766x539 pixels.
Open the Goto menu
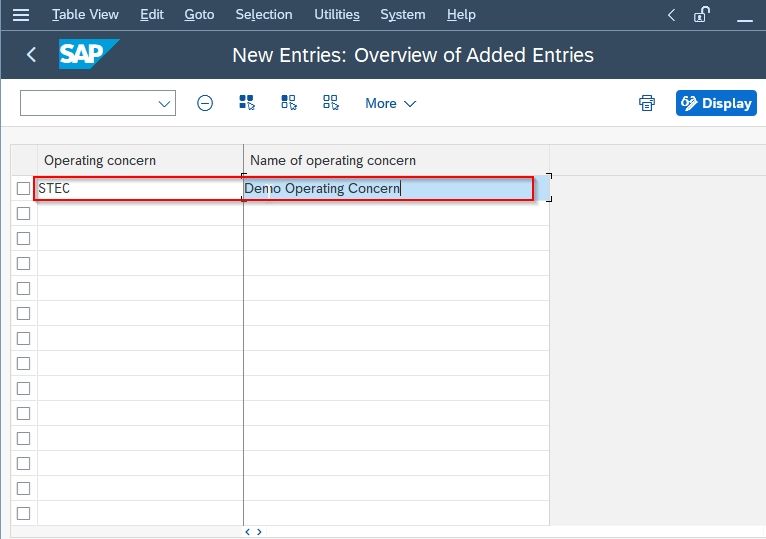click(199, 15)
